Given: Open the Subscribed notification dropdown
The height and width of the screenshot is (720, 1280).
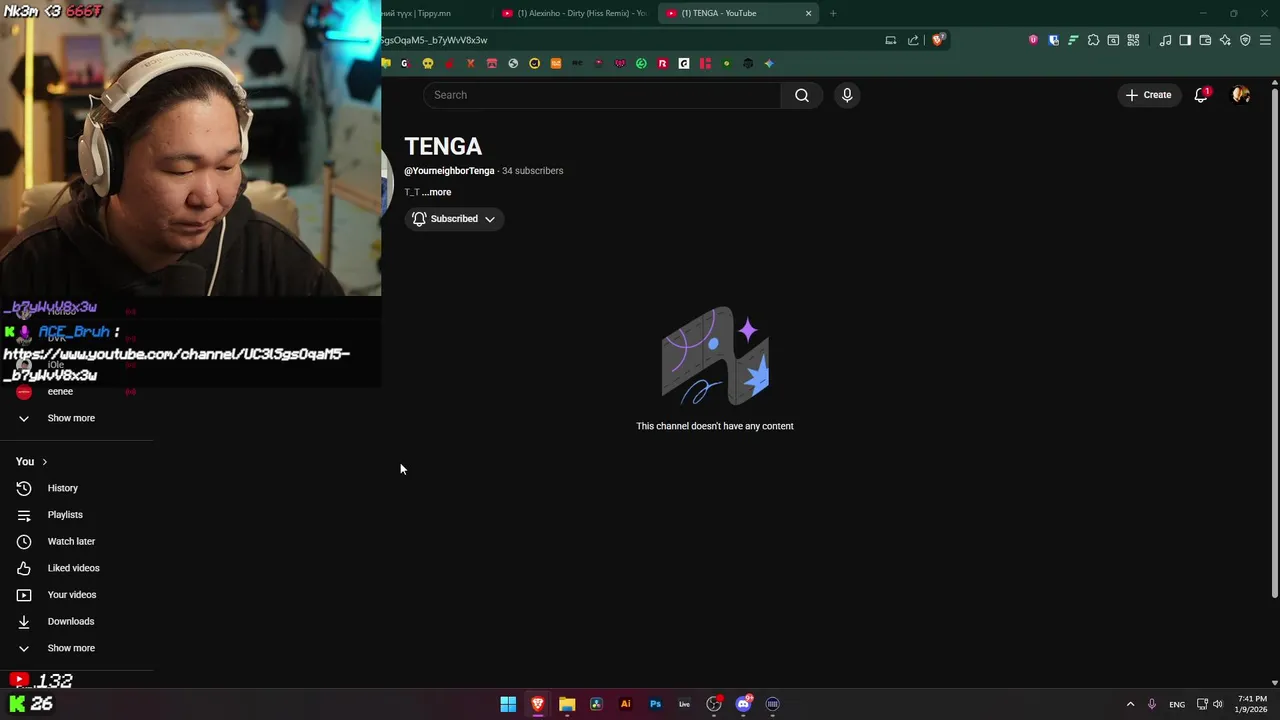Looking at the screenshot, I should pyautogui.click(x=454, y=219).
